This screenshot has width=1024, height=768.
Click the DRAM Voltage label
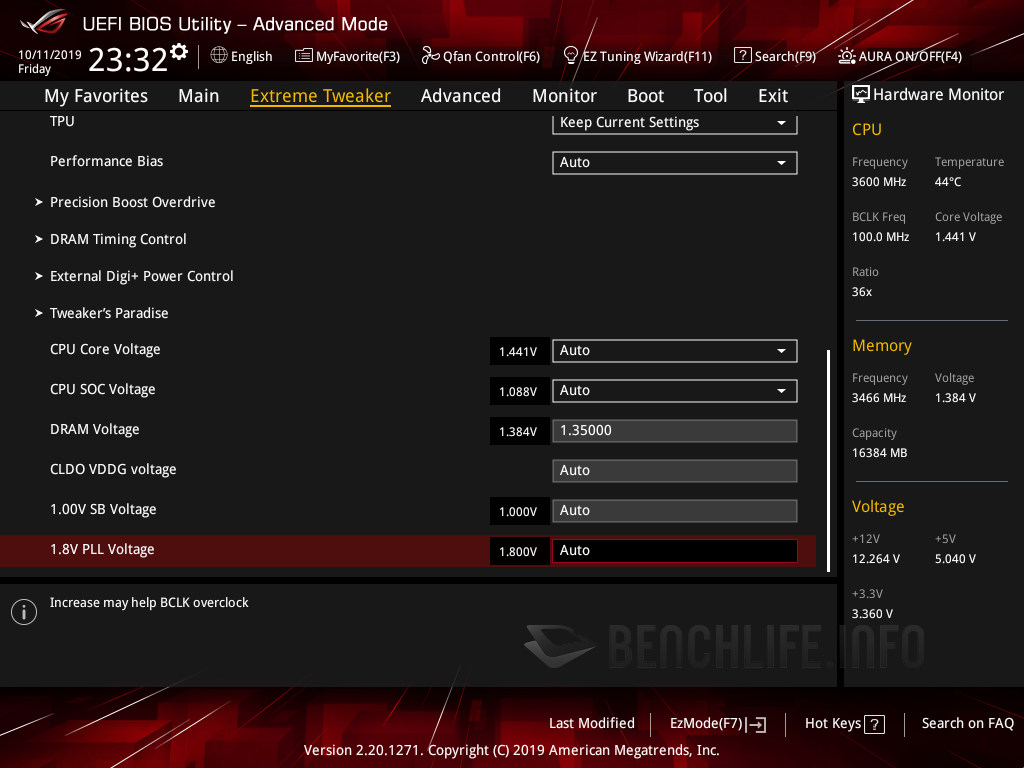click(x=95, y=430)
